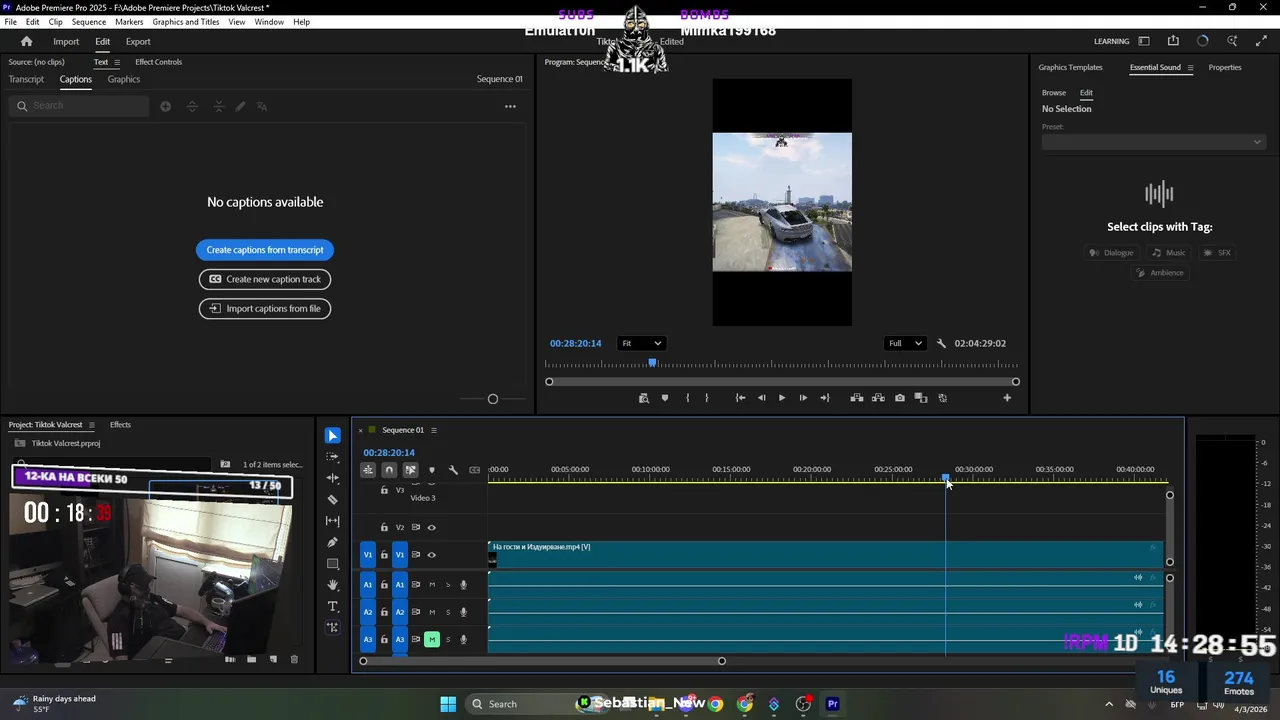Enable voice-over record on track A2
This screenshot has width=1280, height=720.
[x=463, y=612]
